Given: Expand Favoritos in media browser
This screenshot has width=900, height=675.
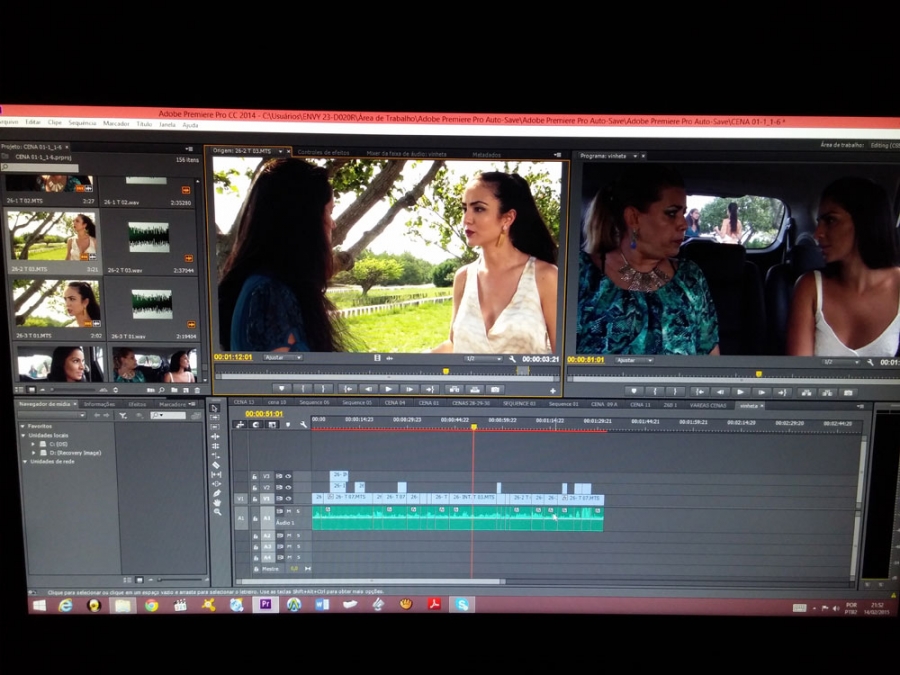Looking at the screenshot, I should [x=23, y=426].
